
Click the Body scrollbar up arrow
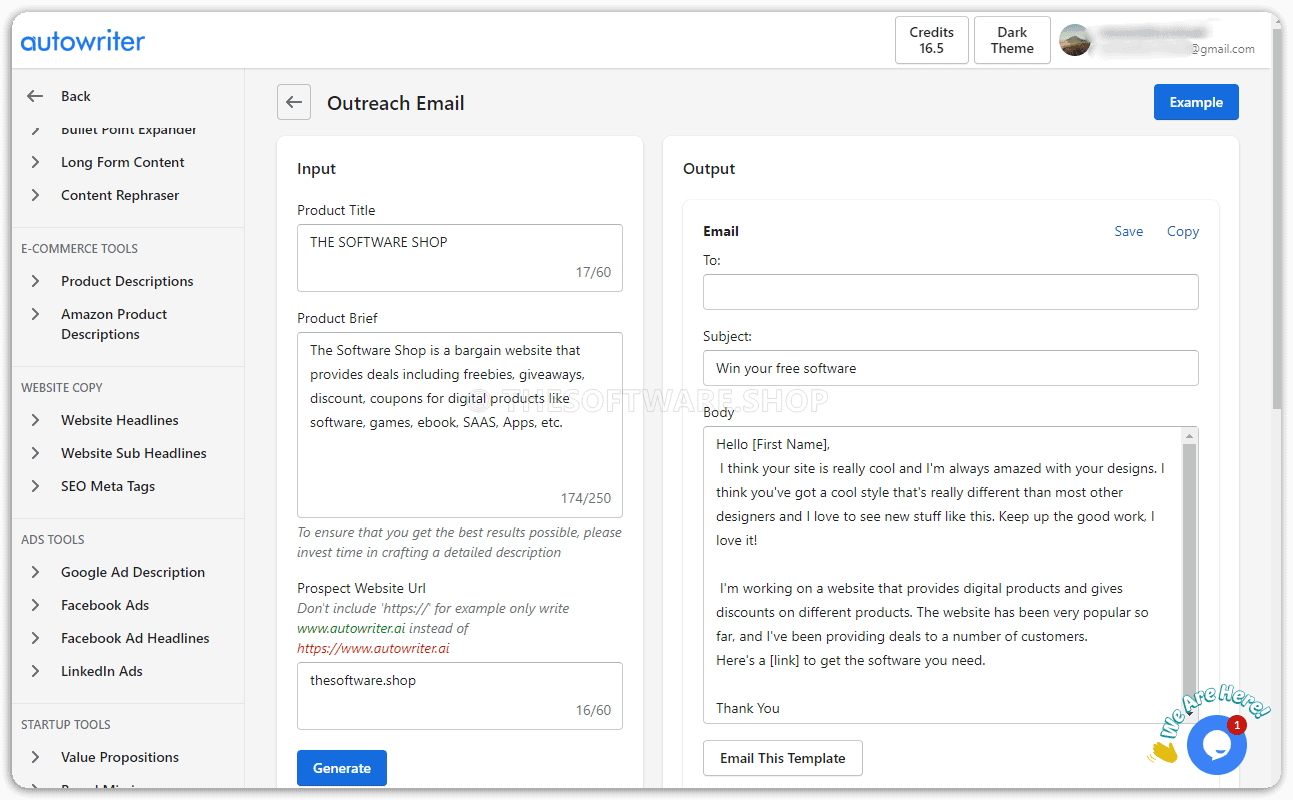tap(1190, 436)
